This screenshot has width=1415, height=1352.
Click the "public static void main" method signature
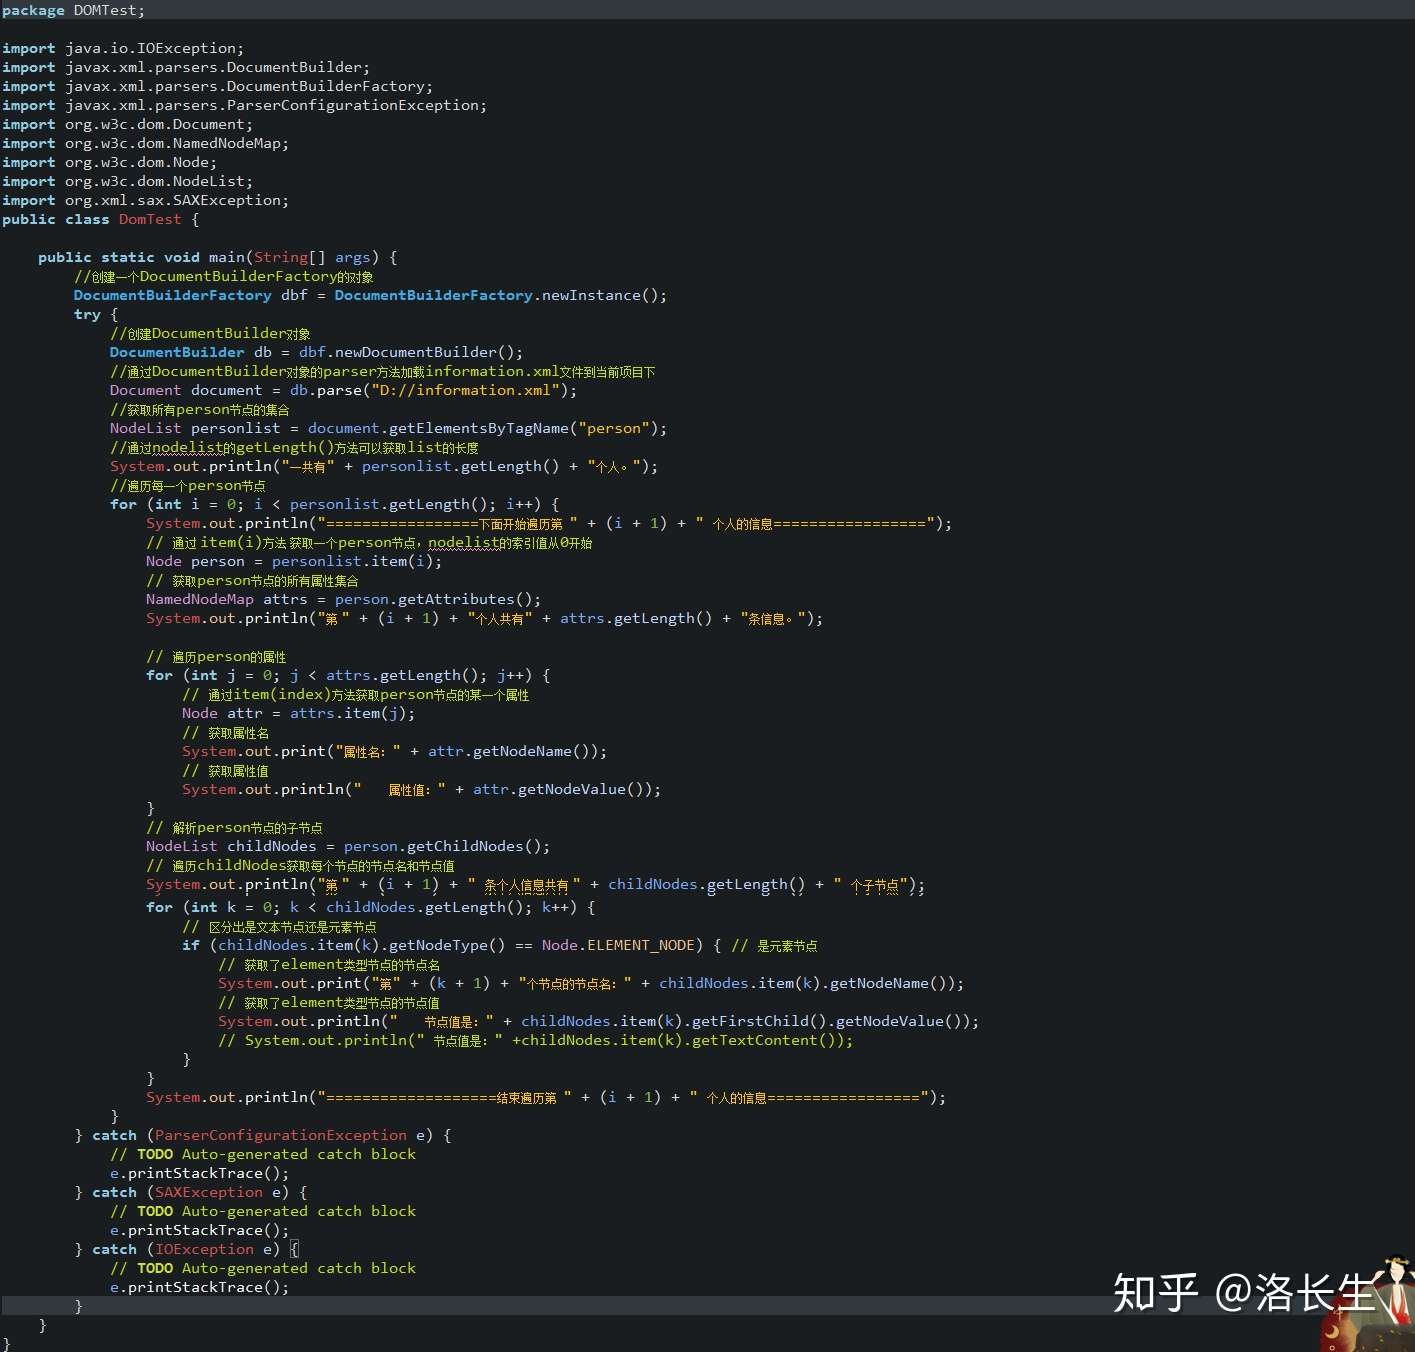pos(217,257)
